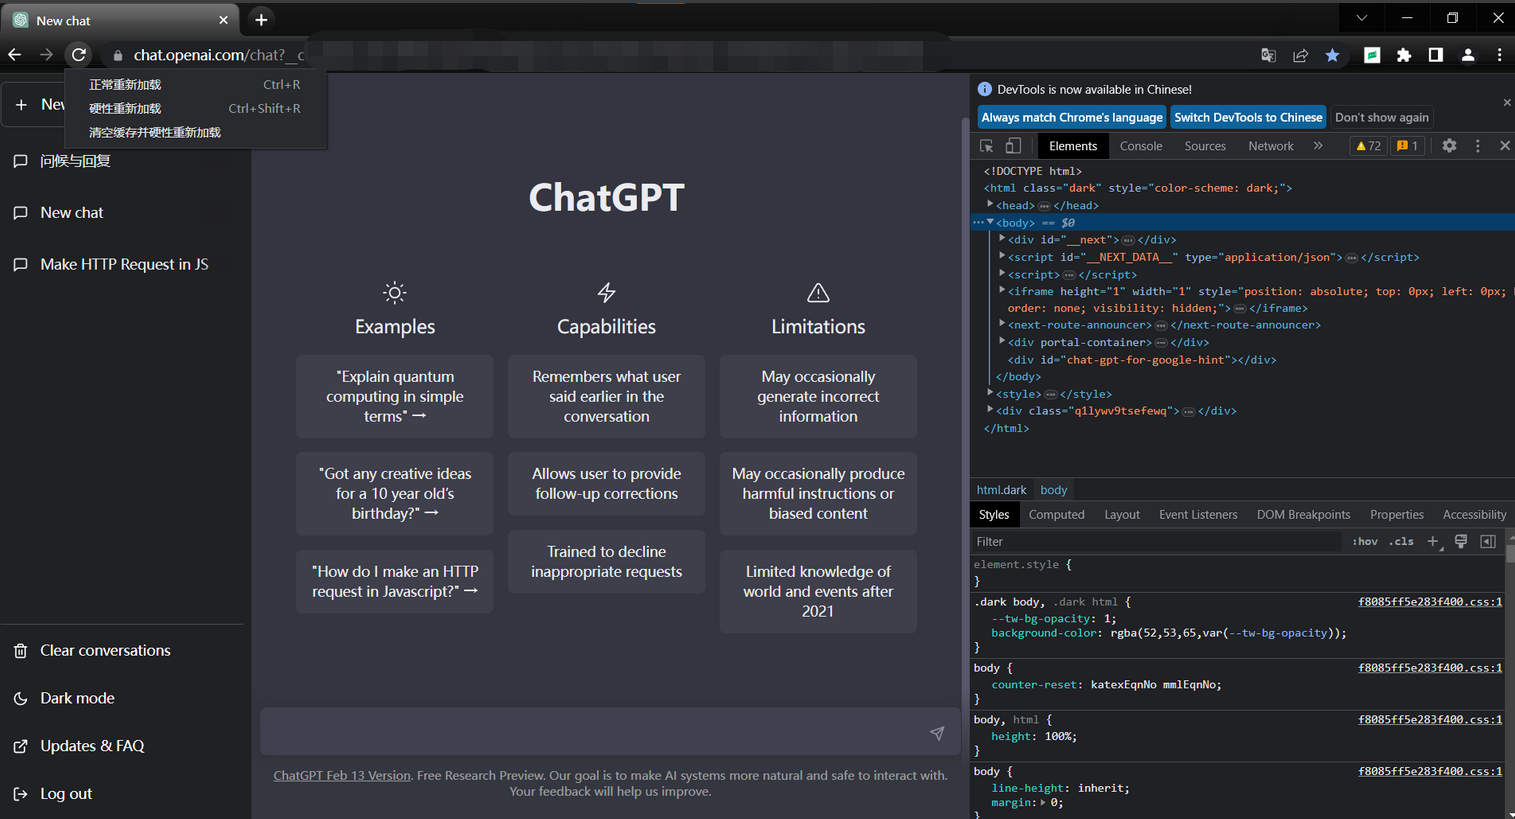Expand the __NEXT_DATA__ script node

point(1002,256)
